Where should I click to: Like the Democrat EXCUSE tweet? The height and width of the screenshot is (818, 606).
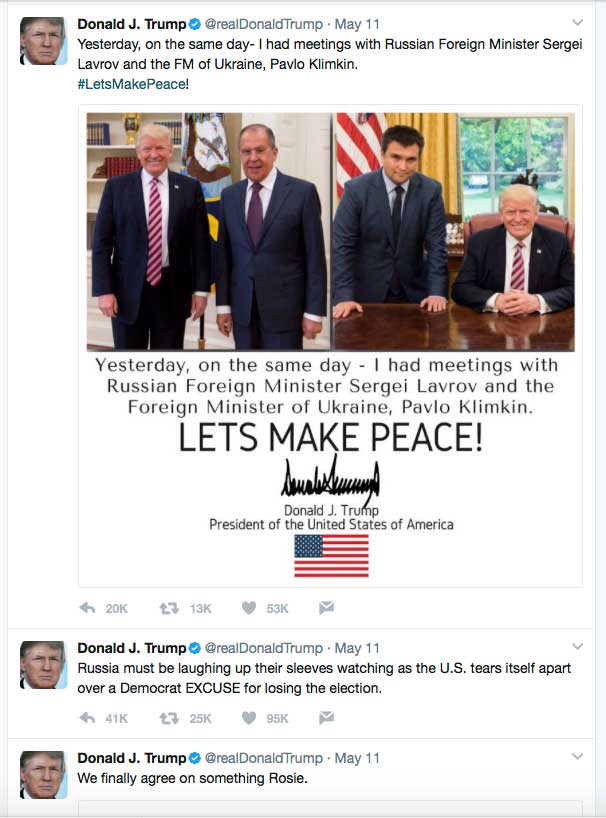(x=249, y=718)
